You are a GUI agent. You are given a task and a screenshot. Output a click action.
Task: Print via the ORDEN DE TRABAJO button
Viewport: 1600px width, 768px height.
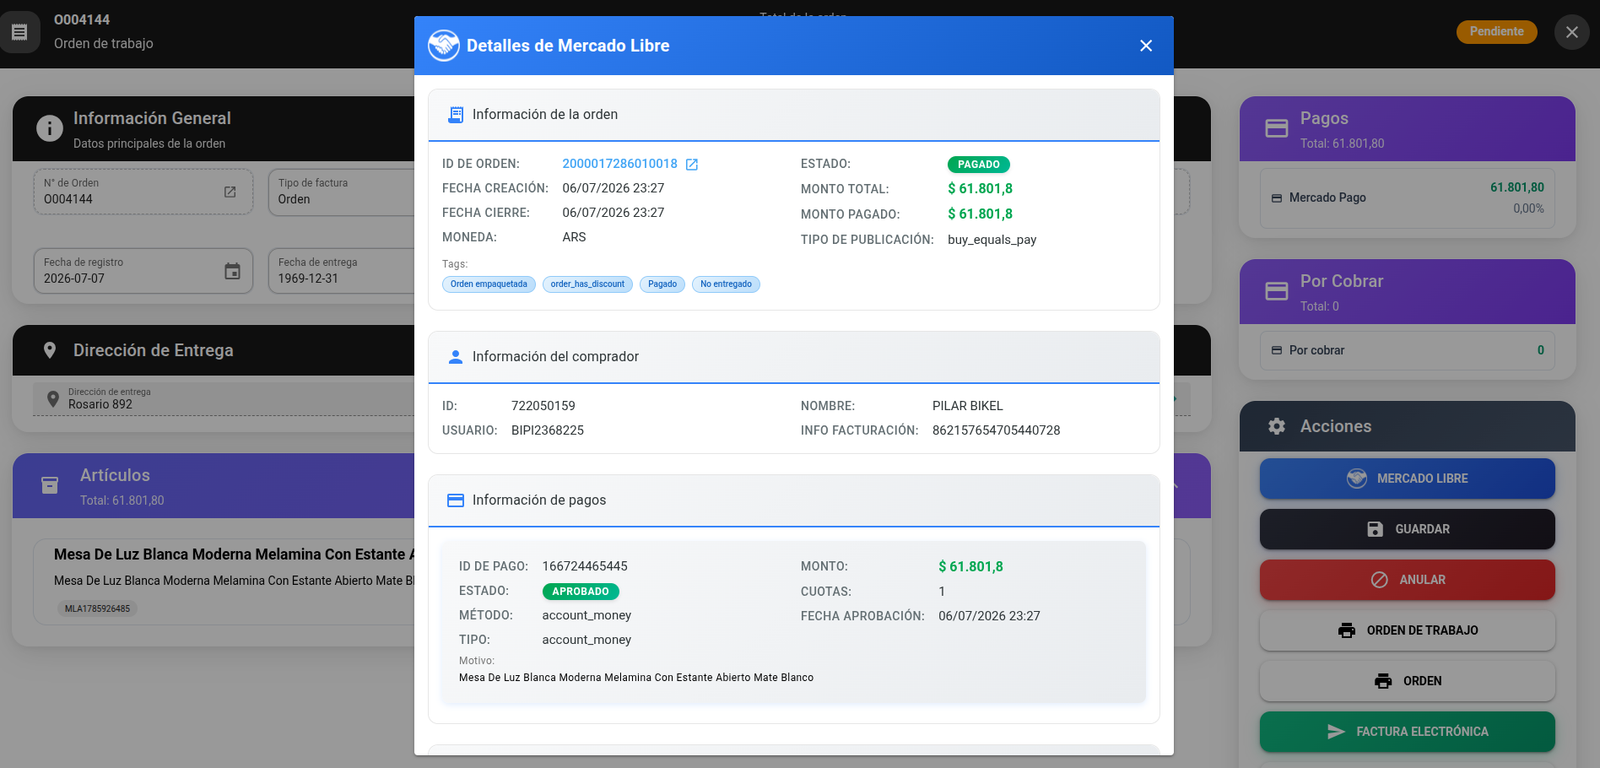pyautogui.click(x=1407, y=630)
